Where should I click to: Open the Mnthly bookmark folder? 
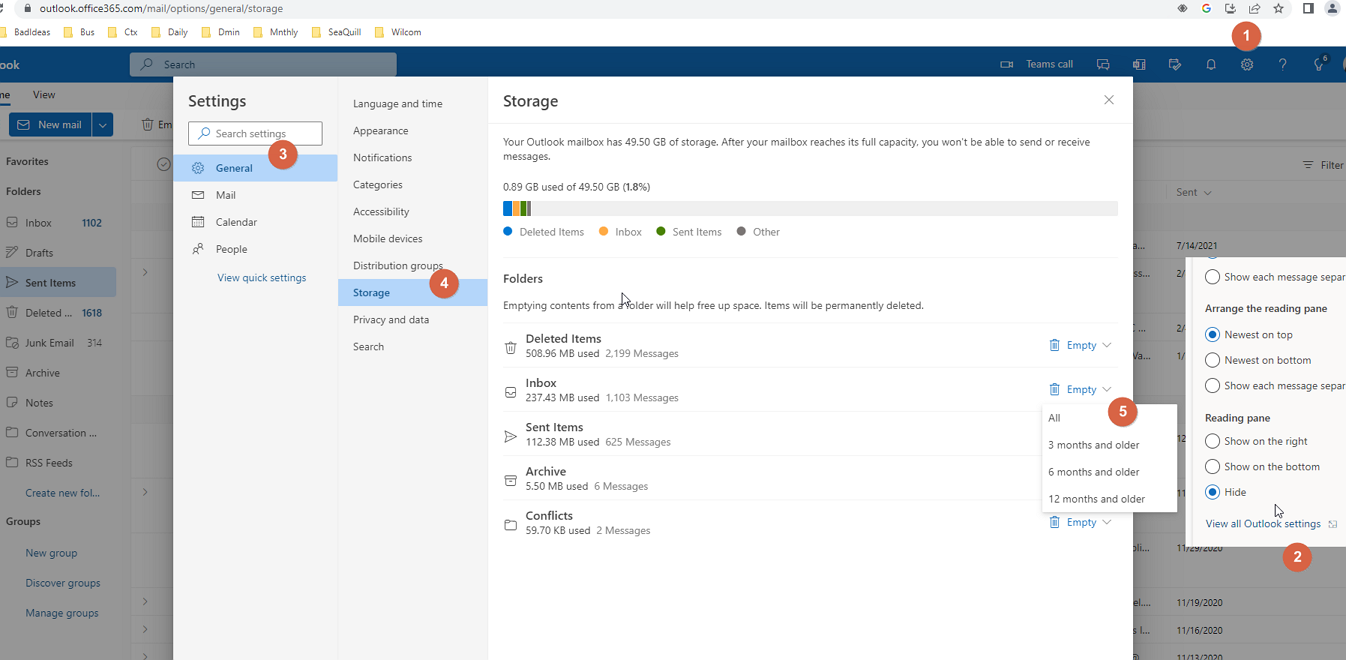click(276, 32)
